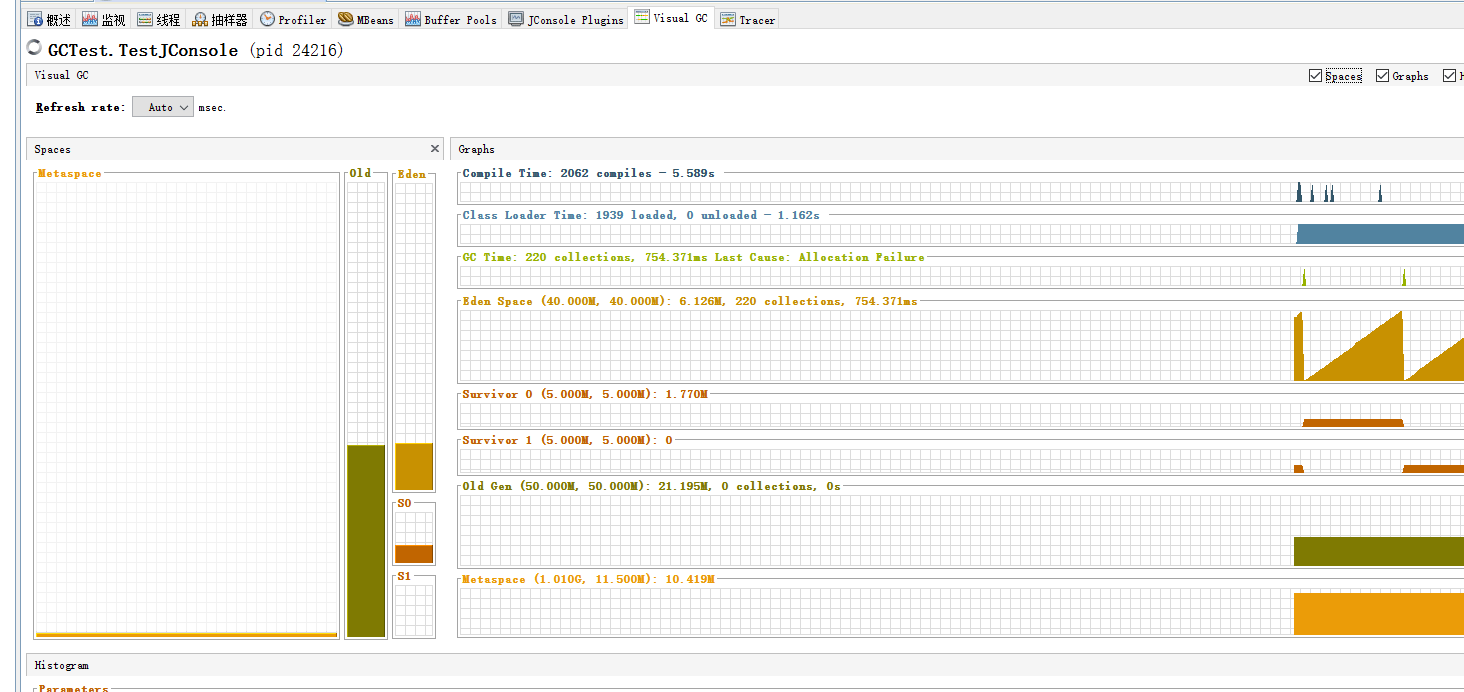Collapse the Histogram section header
The width and height of the screenshot is (1464, 692).
click(61, 665)
